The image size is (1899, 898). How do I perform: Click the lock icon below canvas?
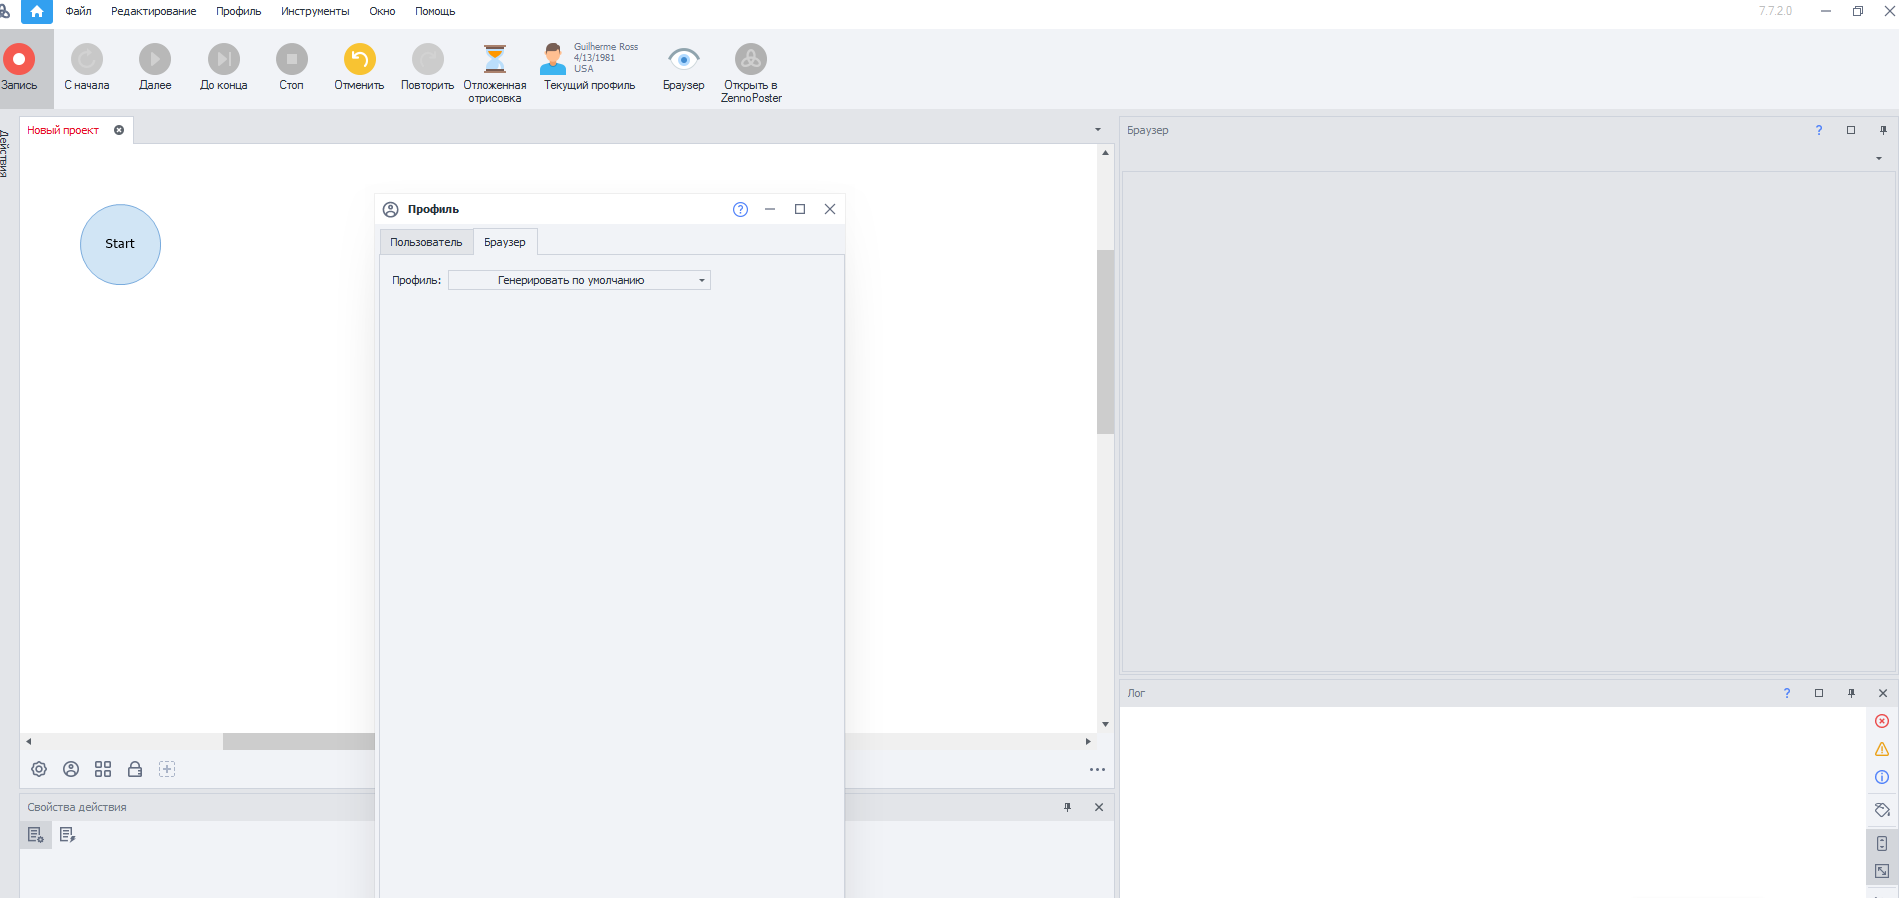click(x=135, y=769)
